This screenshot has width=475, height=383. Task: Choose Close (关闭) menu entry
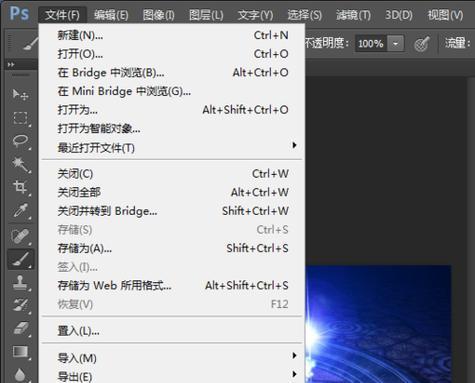[x=172, y=174]
